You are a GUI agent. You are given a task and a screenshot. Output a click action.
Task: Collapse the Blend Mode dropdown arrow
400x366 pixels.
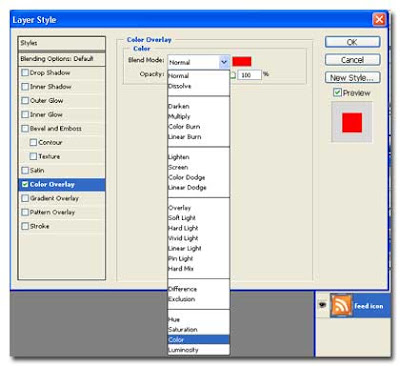(224, 62)
